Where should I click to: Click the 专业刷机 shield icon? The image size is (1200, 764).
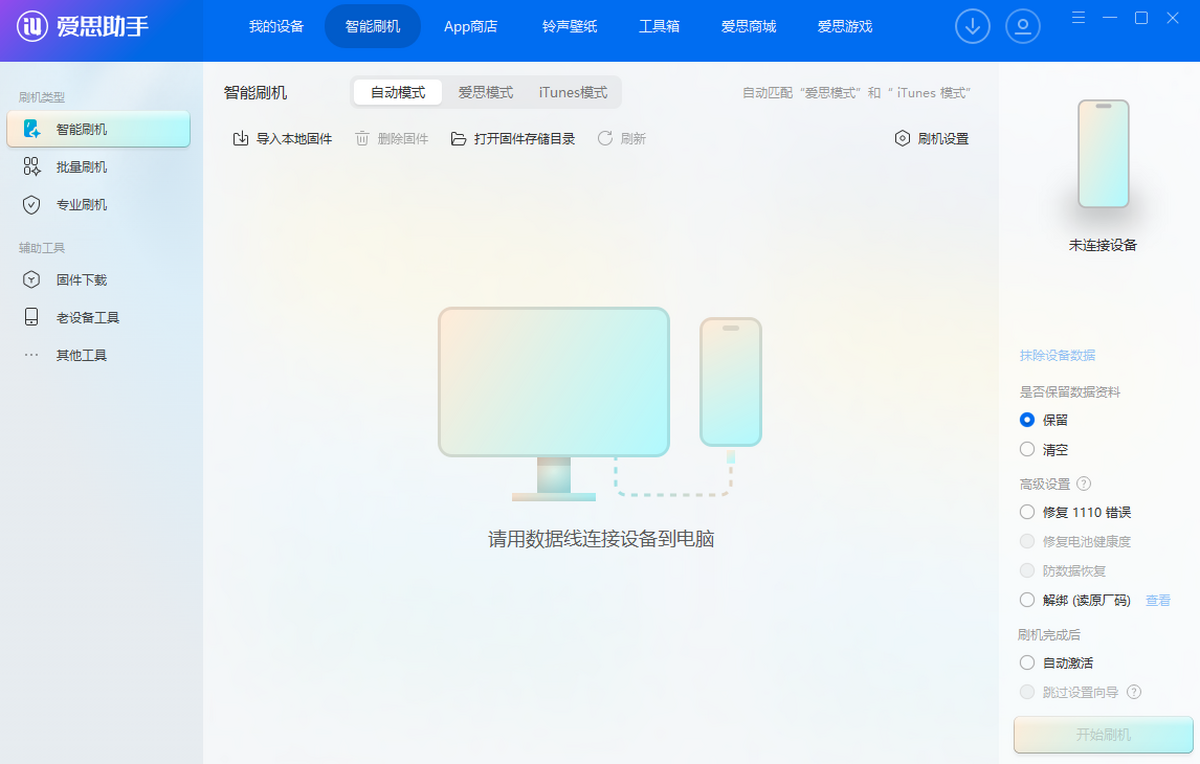click(x=32, y=205)
